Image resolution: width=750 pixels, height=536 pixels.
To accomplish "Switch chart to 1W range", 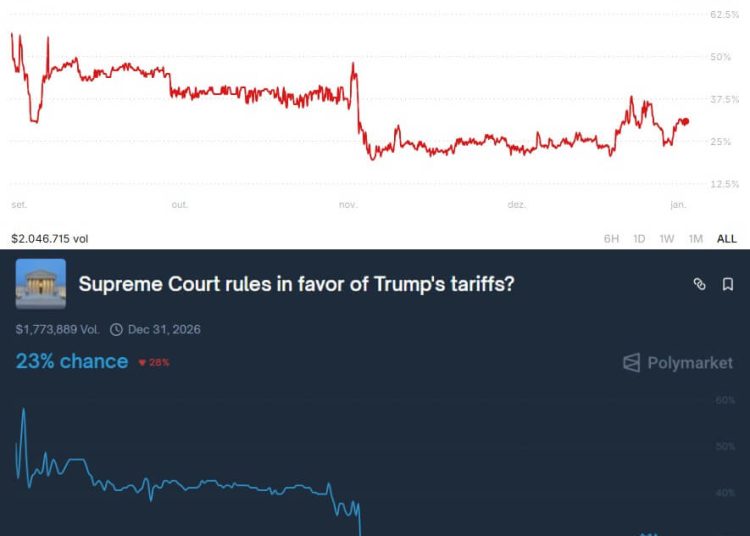I will (667, 239).
